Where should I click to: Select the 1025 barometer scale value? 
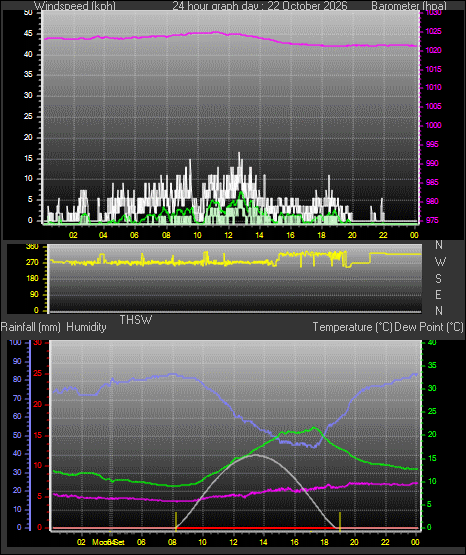(433, 32)
